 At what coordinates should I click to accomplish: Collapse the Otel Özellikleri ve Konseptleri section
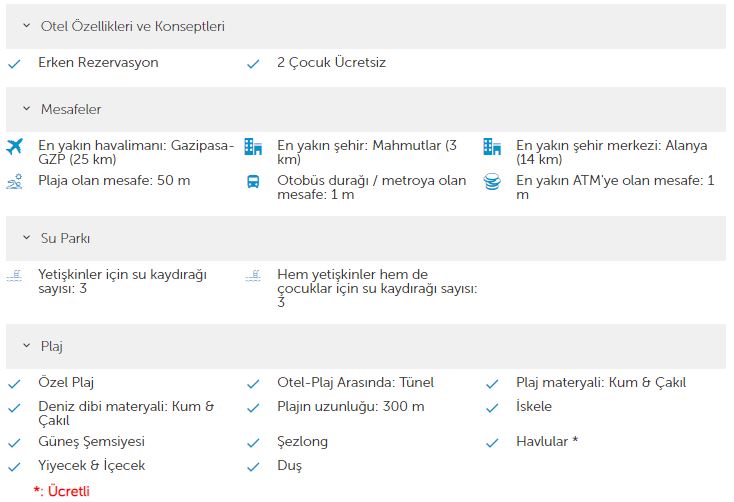(x=27, y=26)
